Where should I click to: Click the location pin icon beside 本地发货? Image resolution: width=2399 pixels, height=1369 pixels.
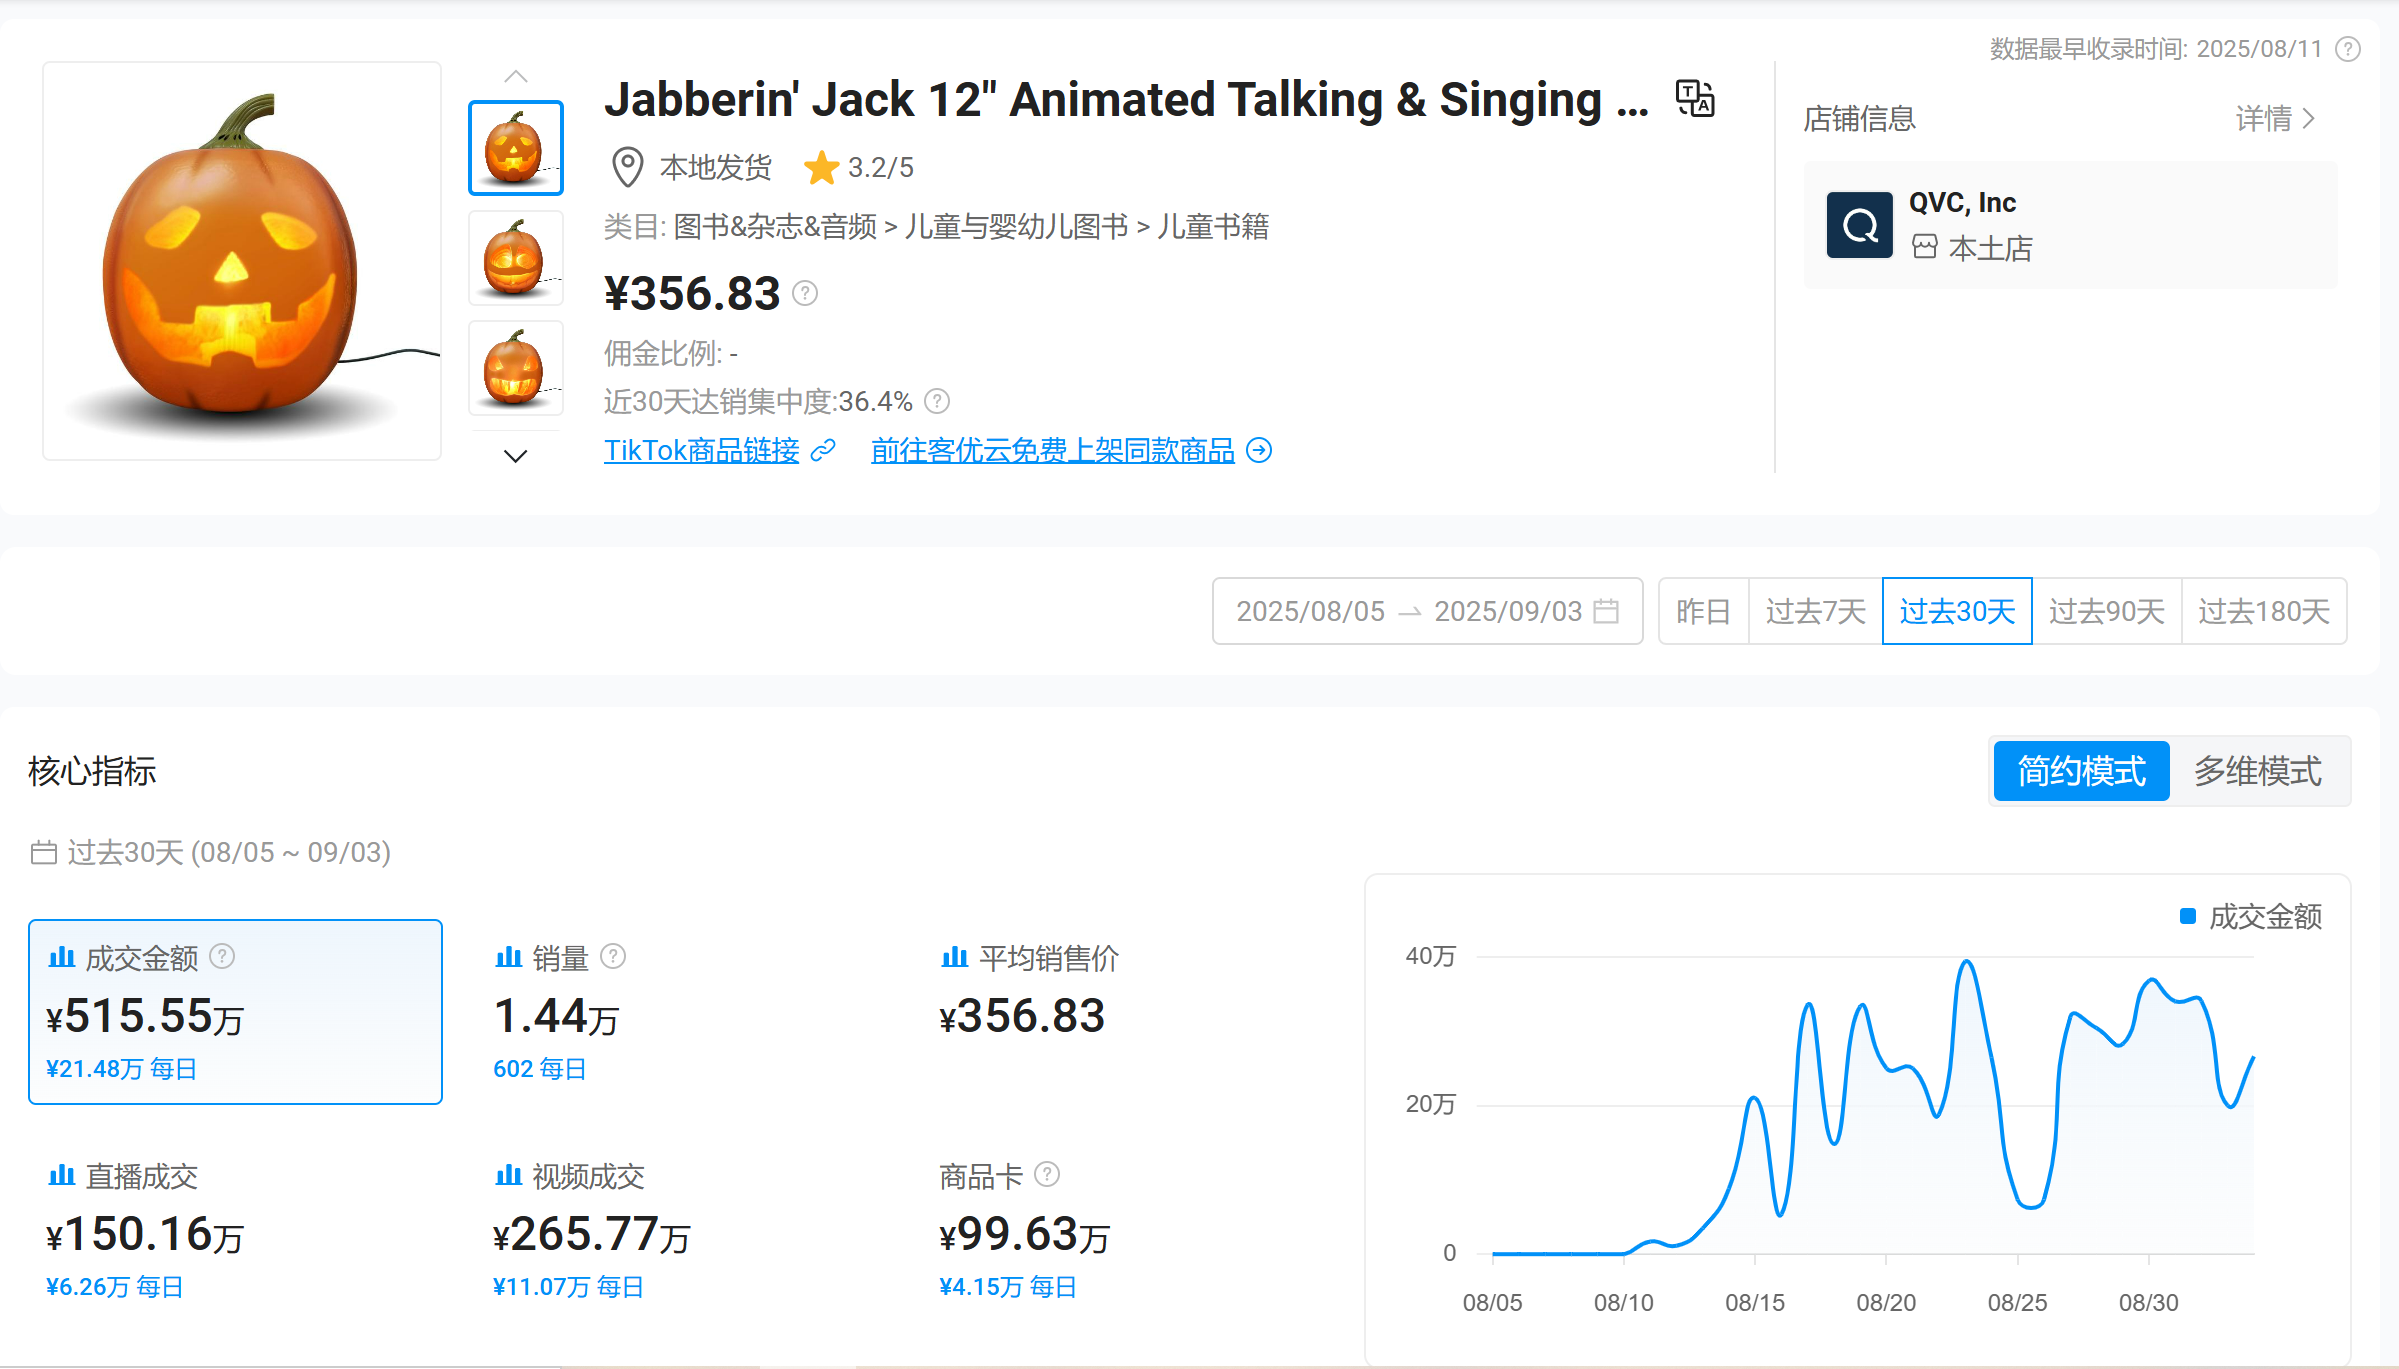coord(626,167)
